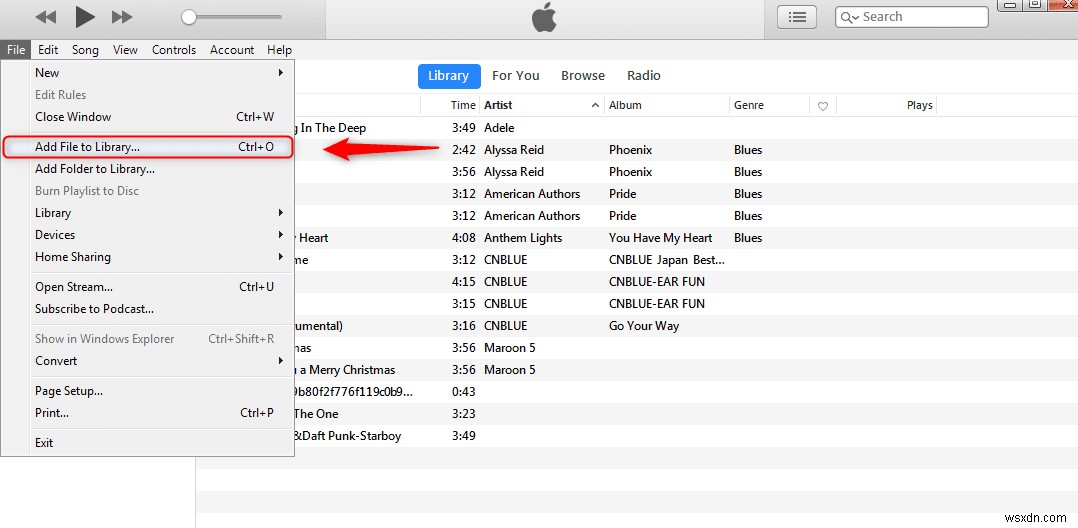1078x528 pixels.
Task: Open the Song menu
Action: tap(85, 50)
